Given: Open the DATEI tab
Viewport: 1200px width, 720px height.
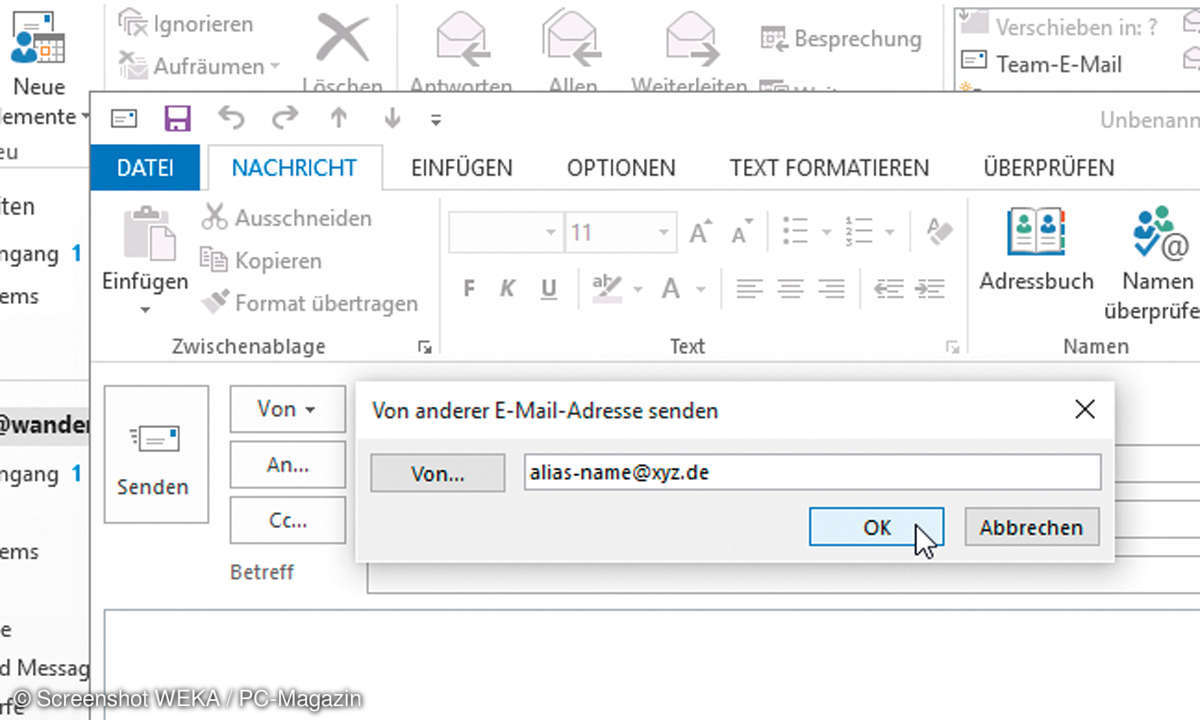Looking at the screenshot, I should point(144,168).
